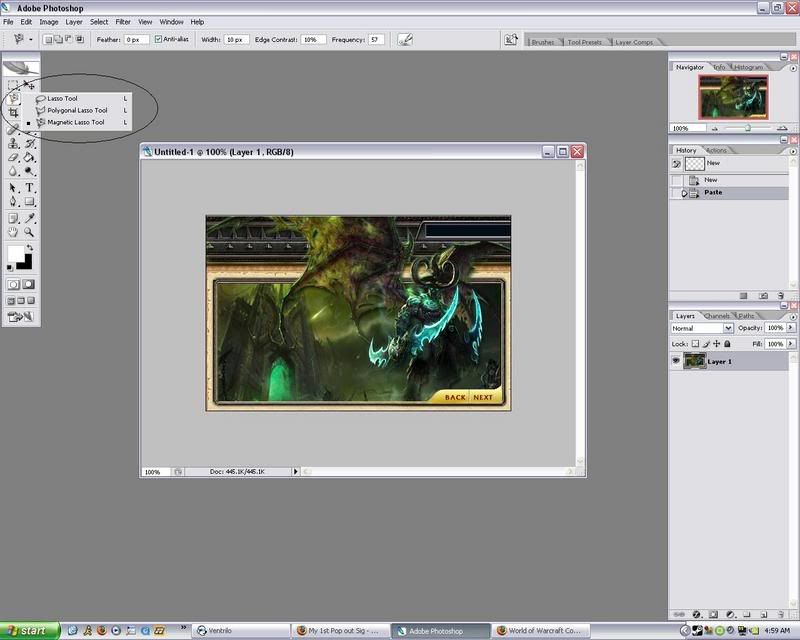Screen dimensions: 800x640
Task: Open World of Warcraft taskbar window
Action: [542, 631]
